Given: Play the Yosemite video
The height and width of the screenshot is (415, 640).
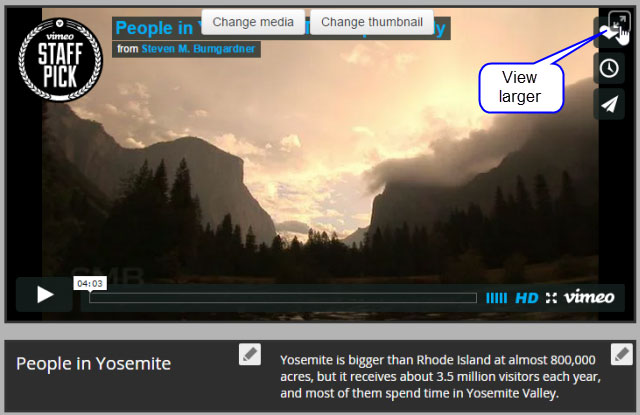Looking at the screenshot, I should [44, 295].
